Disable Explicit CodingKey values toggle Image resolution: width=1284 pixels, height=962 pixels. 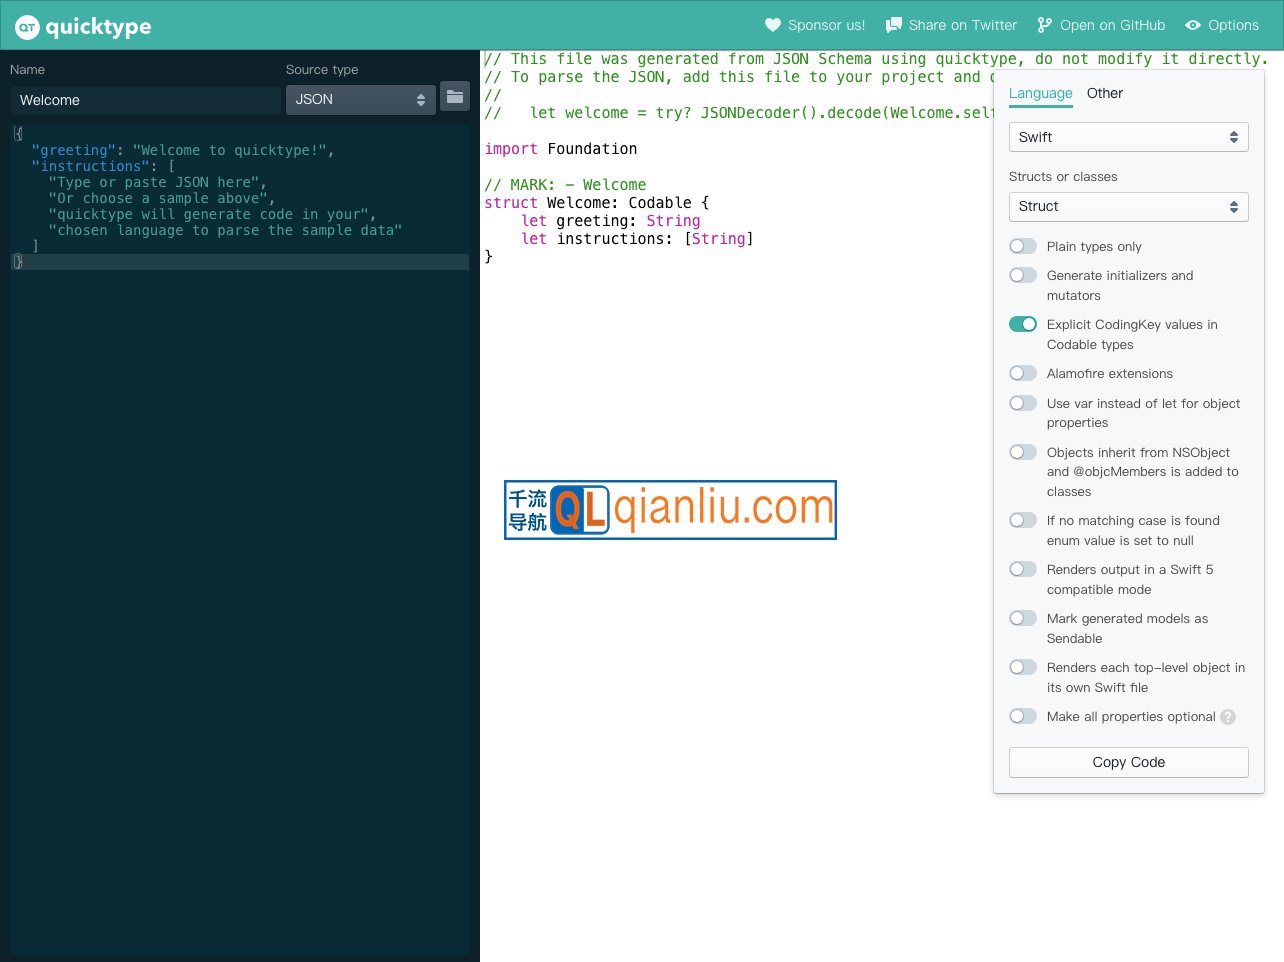pos(1023,324)
